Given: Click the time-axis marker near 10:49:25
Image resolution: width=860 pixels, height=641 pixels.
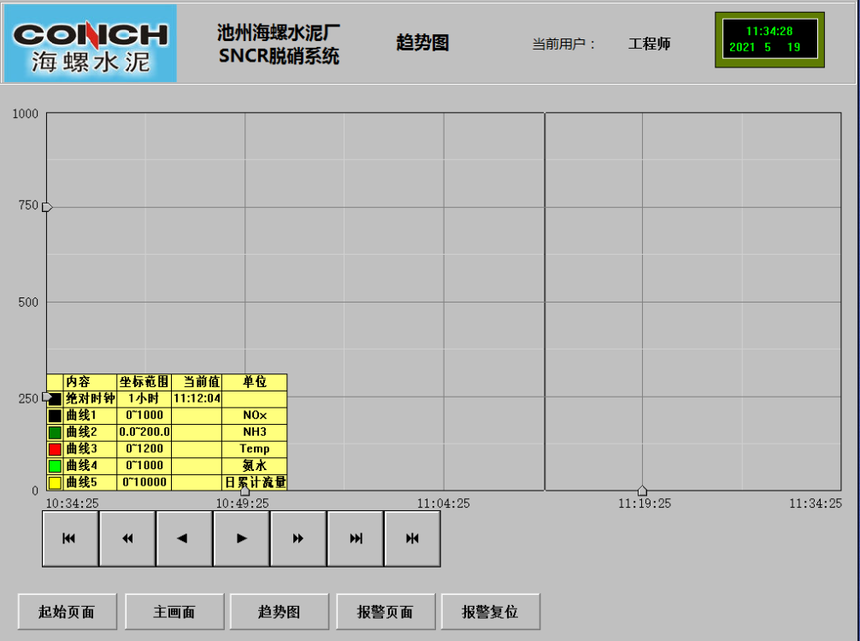Looking at the screenshot, I should [245, 491].
